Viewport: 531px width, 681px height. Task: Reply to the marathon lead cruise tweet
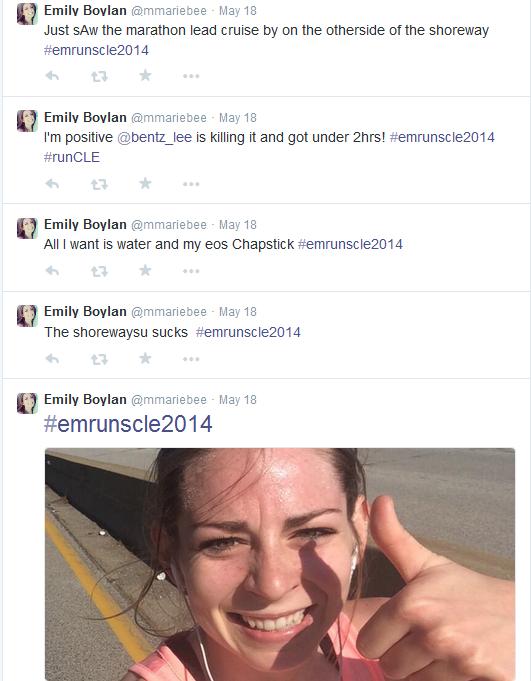pyautogui.click(x=52, y=76)
